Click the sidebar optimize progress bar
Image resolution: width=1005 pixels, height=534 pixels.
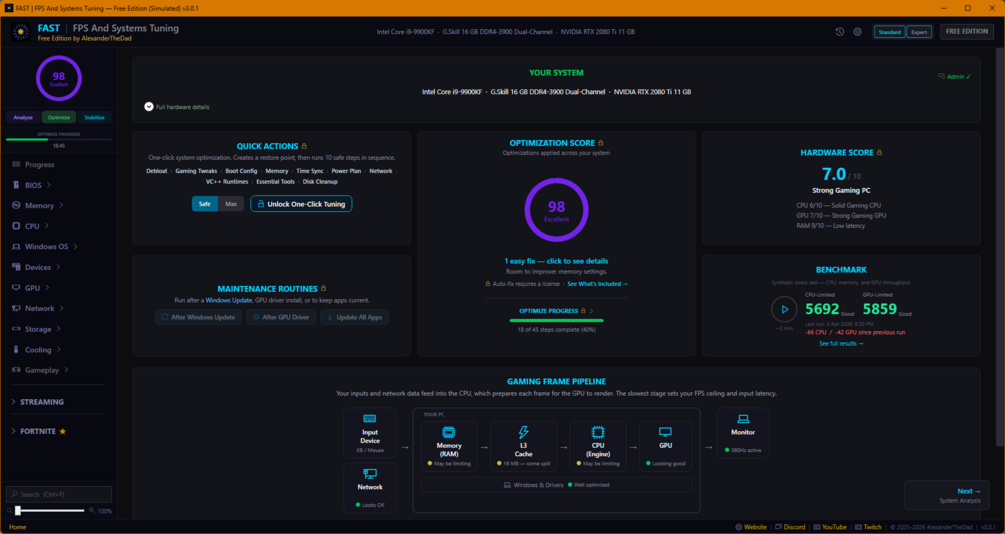click(x=59, y=139)
